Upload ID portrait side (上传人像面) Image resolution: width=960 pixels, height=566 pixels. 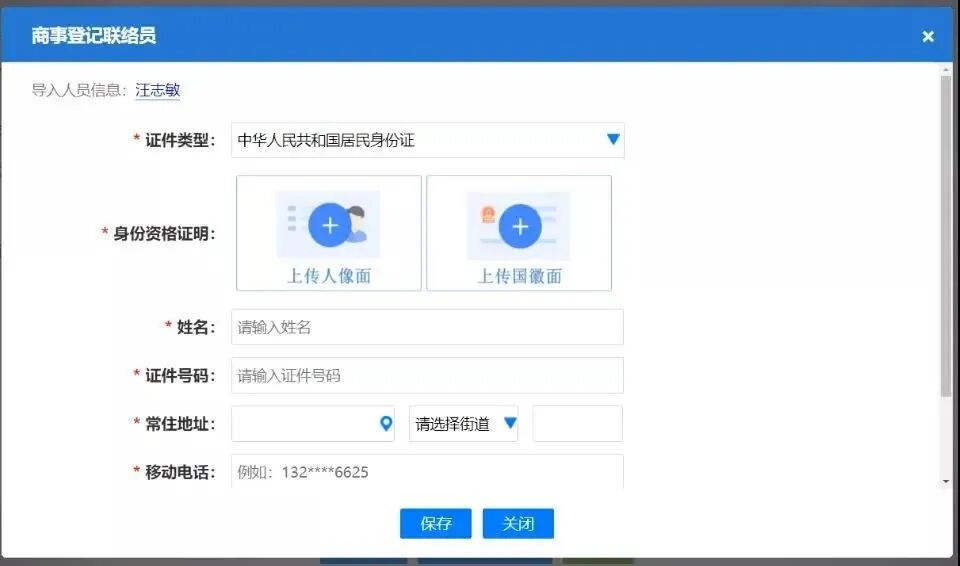(x=329, y=233)
